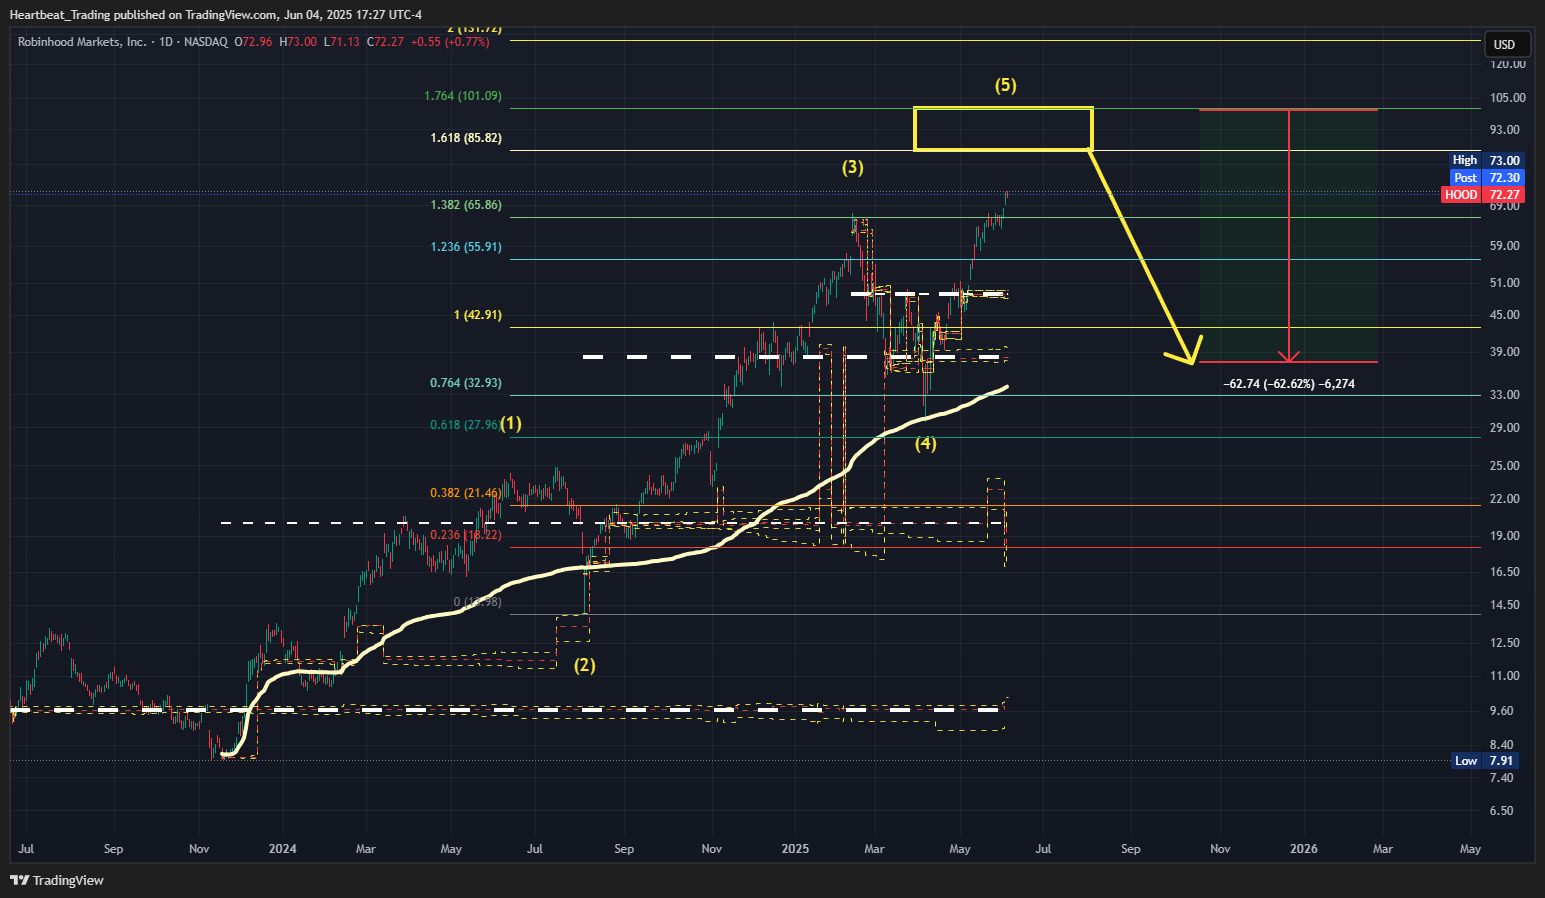Viewport: 1545px width, 898px height.
Task: Select the 1.618 (85.82) Fibonacci level label
Action: (466, 138)
